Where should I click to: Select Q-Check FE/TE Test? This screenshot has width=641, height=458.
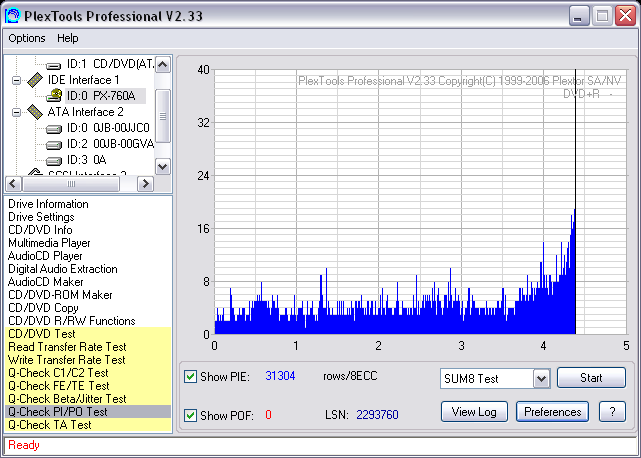[x=88, y=386]
